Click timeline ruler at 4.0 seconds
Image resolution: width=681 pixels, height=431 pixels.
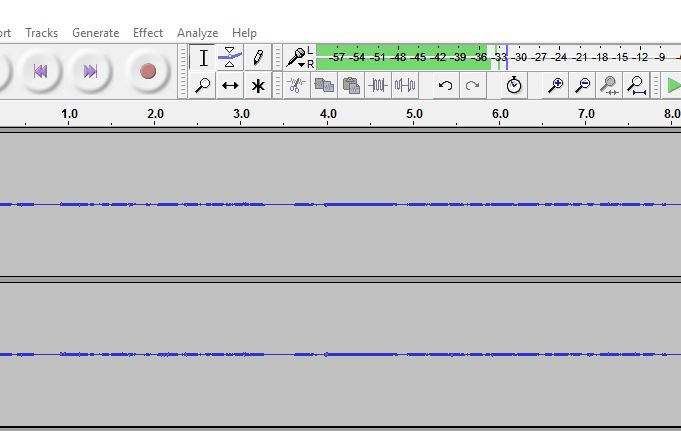(x=328, y=115)
